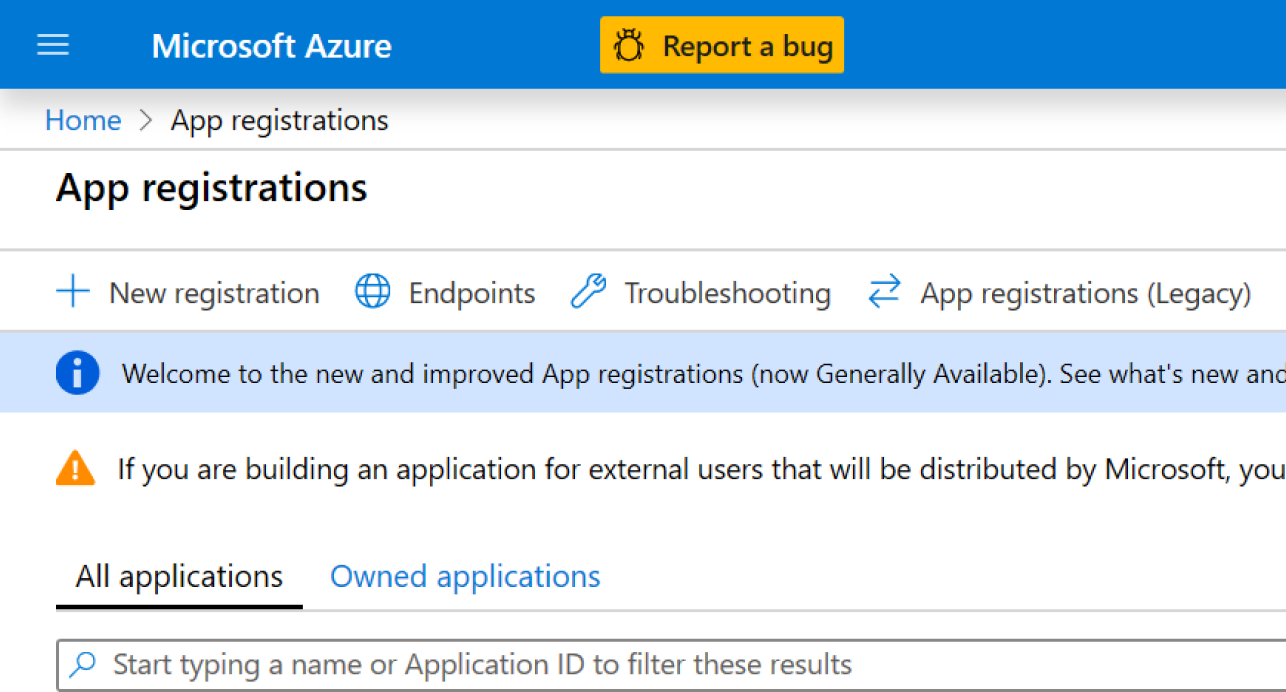
Task: Click the App registrations (Legacy) label
Action: point(1085,293)
